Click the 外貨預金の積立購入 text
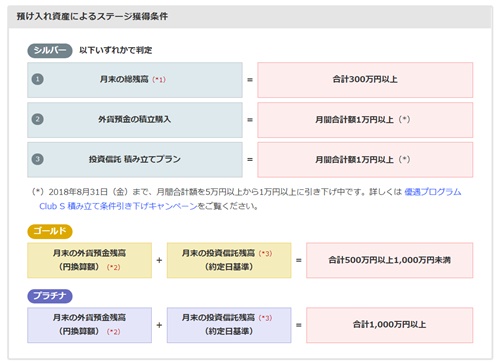The width and height of the screenshot is (500, 363). [134, 119]
